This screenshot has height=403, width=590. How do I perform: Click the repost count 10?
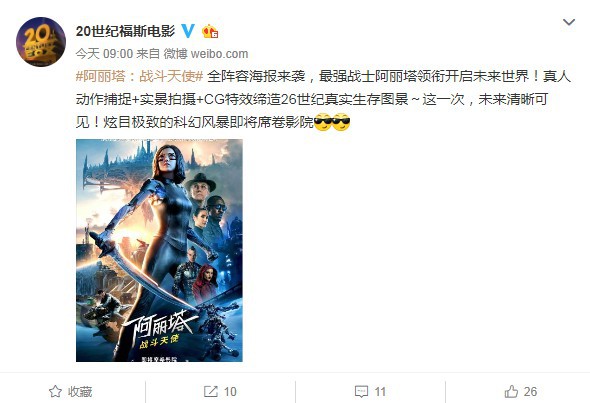point(230,392)
